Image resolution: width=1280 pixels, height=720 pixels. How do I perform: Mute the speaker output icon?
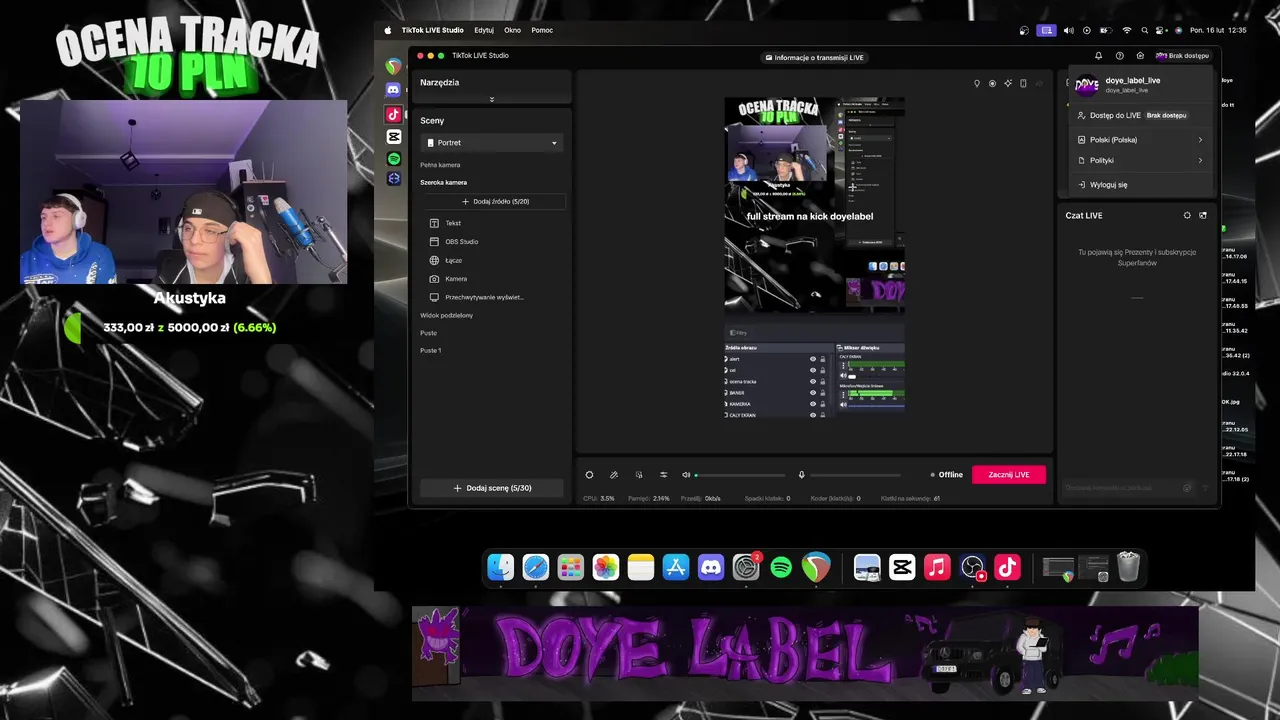(x=686, y=475)
